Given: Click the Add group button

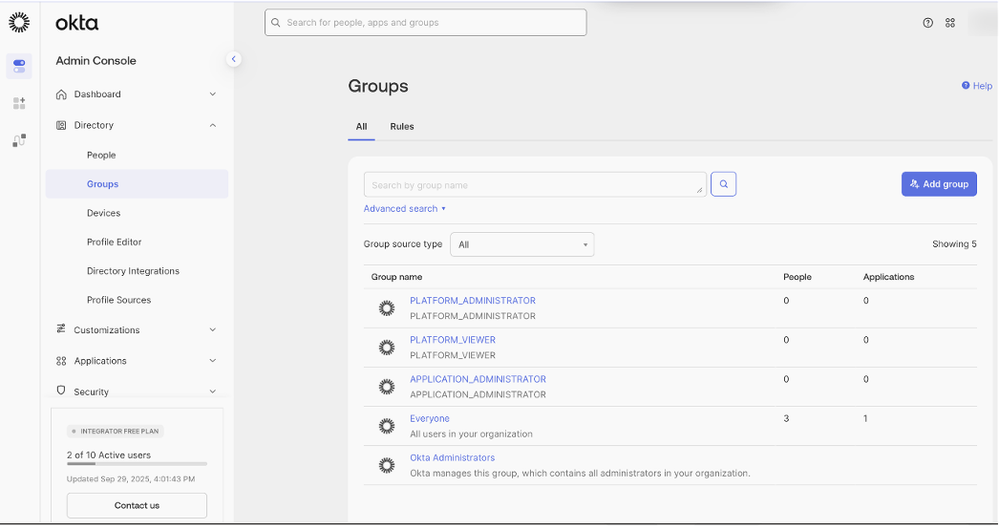Looking at the screenshot, I should [938, 184].
